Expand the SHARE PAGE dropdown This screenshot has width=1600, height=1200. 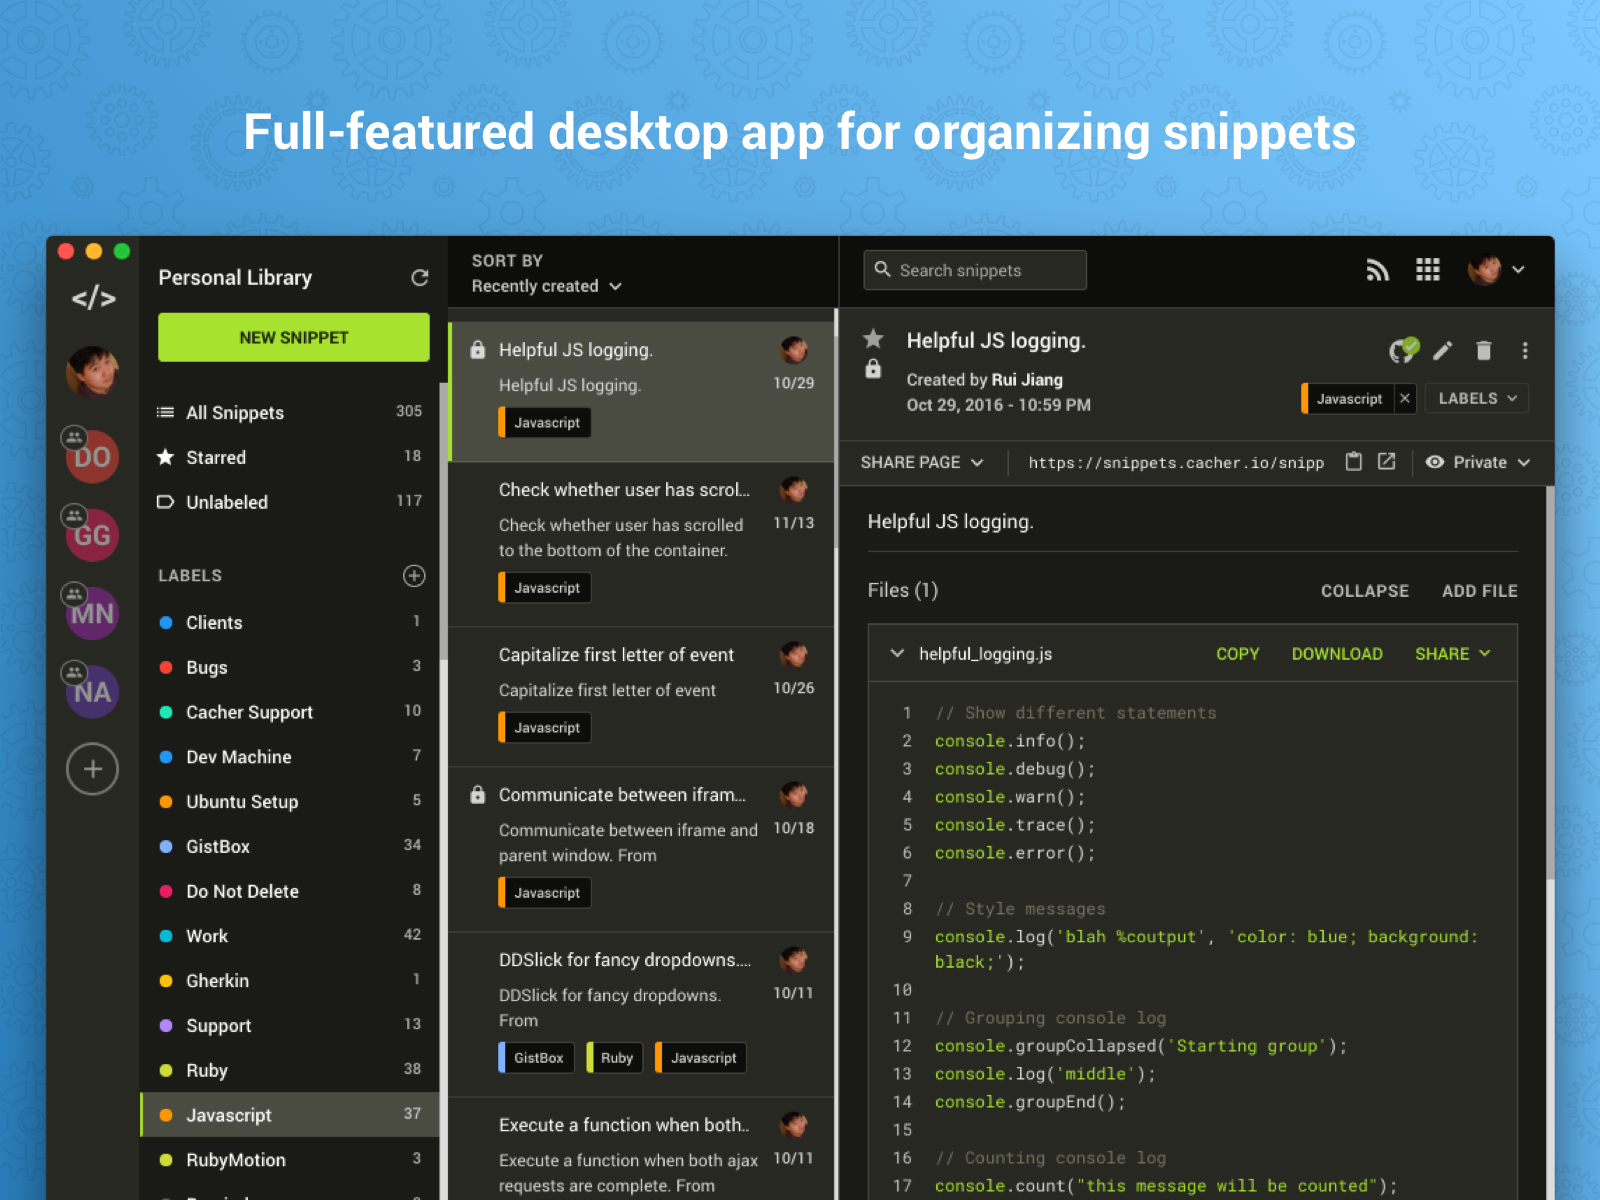pyautogui.click(x=922, y=462)
